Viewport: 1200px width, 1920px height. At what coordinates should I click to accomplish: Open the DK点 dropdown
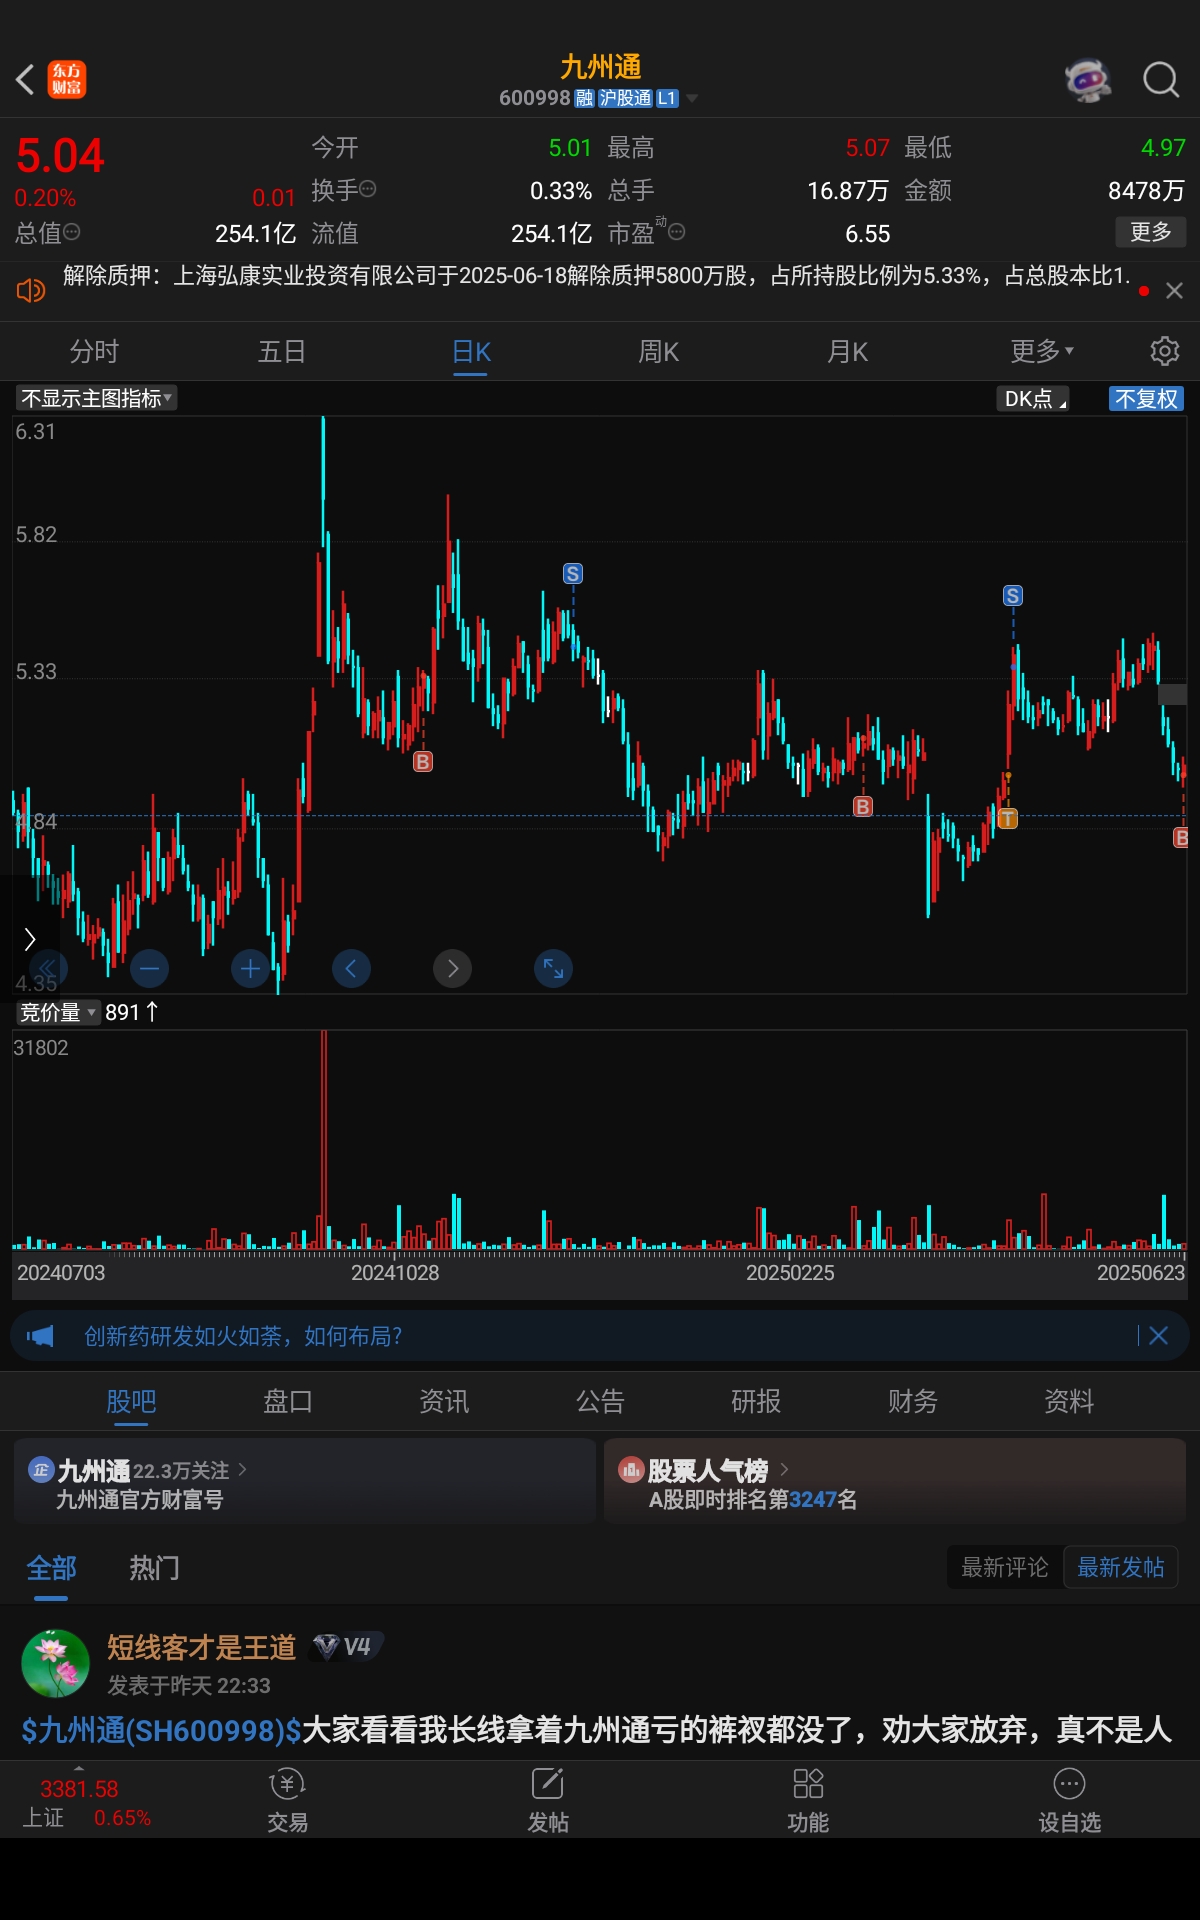[1034, 398]
